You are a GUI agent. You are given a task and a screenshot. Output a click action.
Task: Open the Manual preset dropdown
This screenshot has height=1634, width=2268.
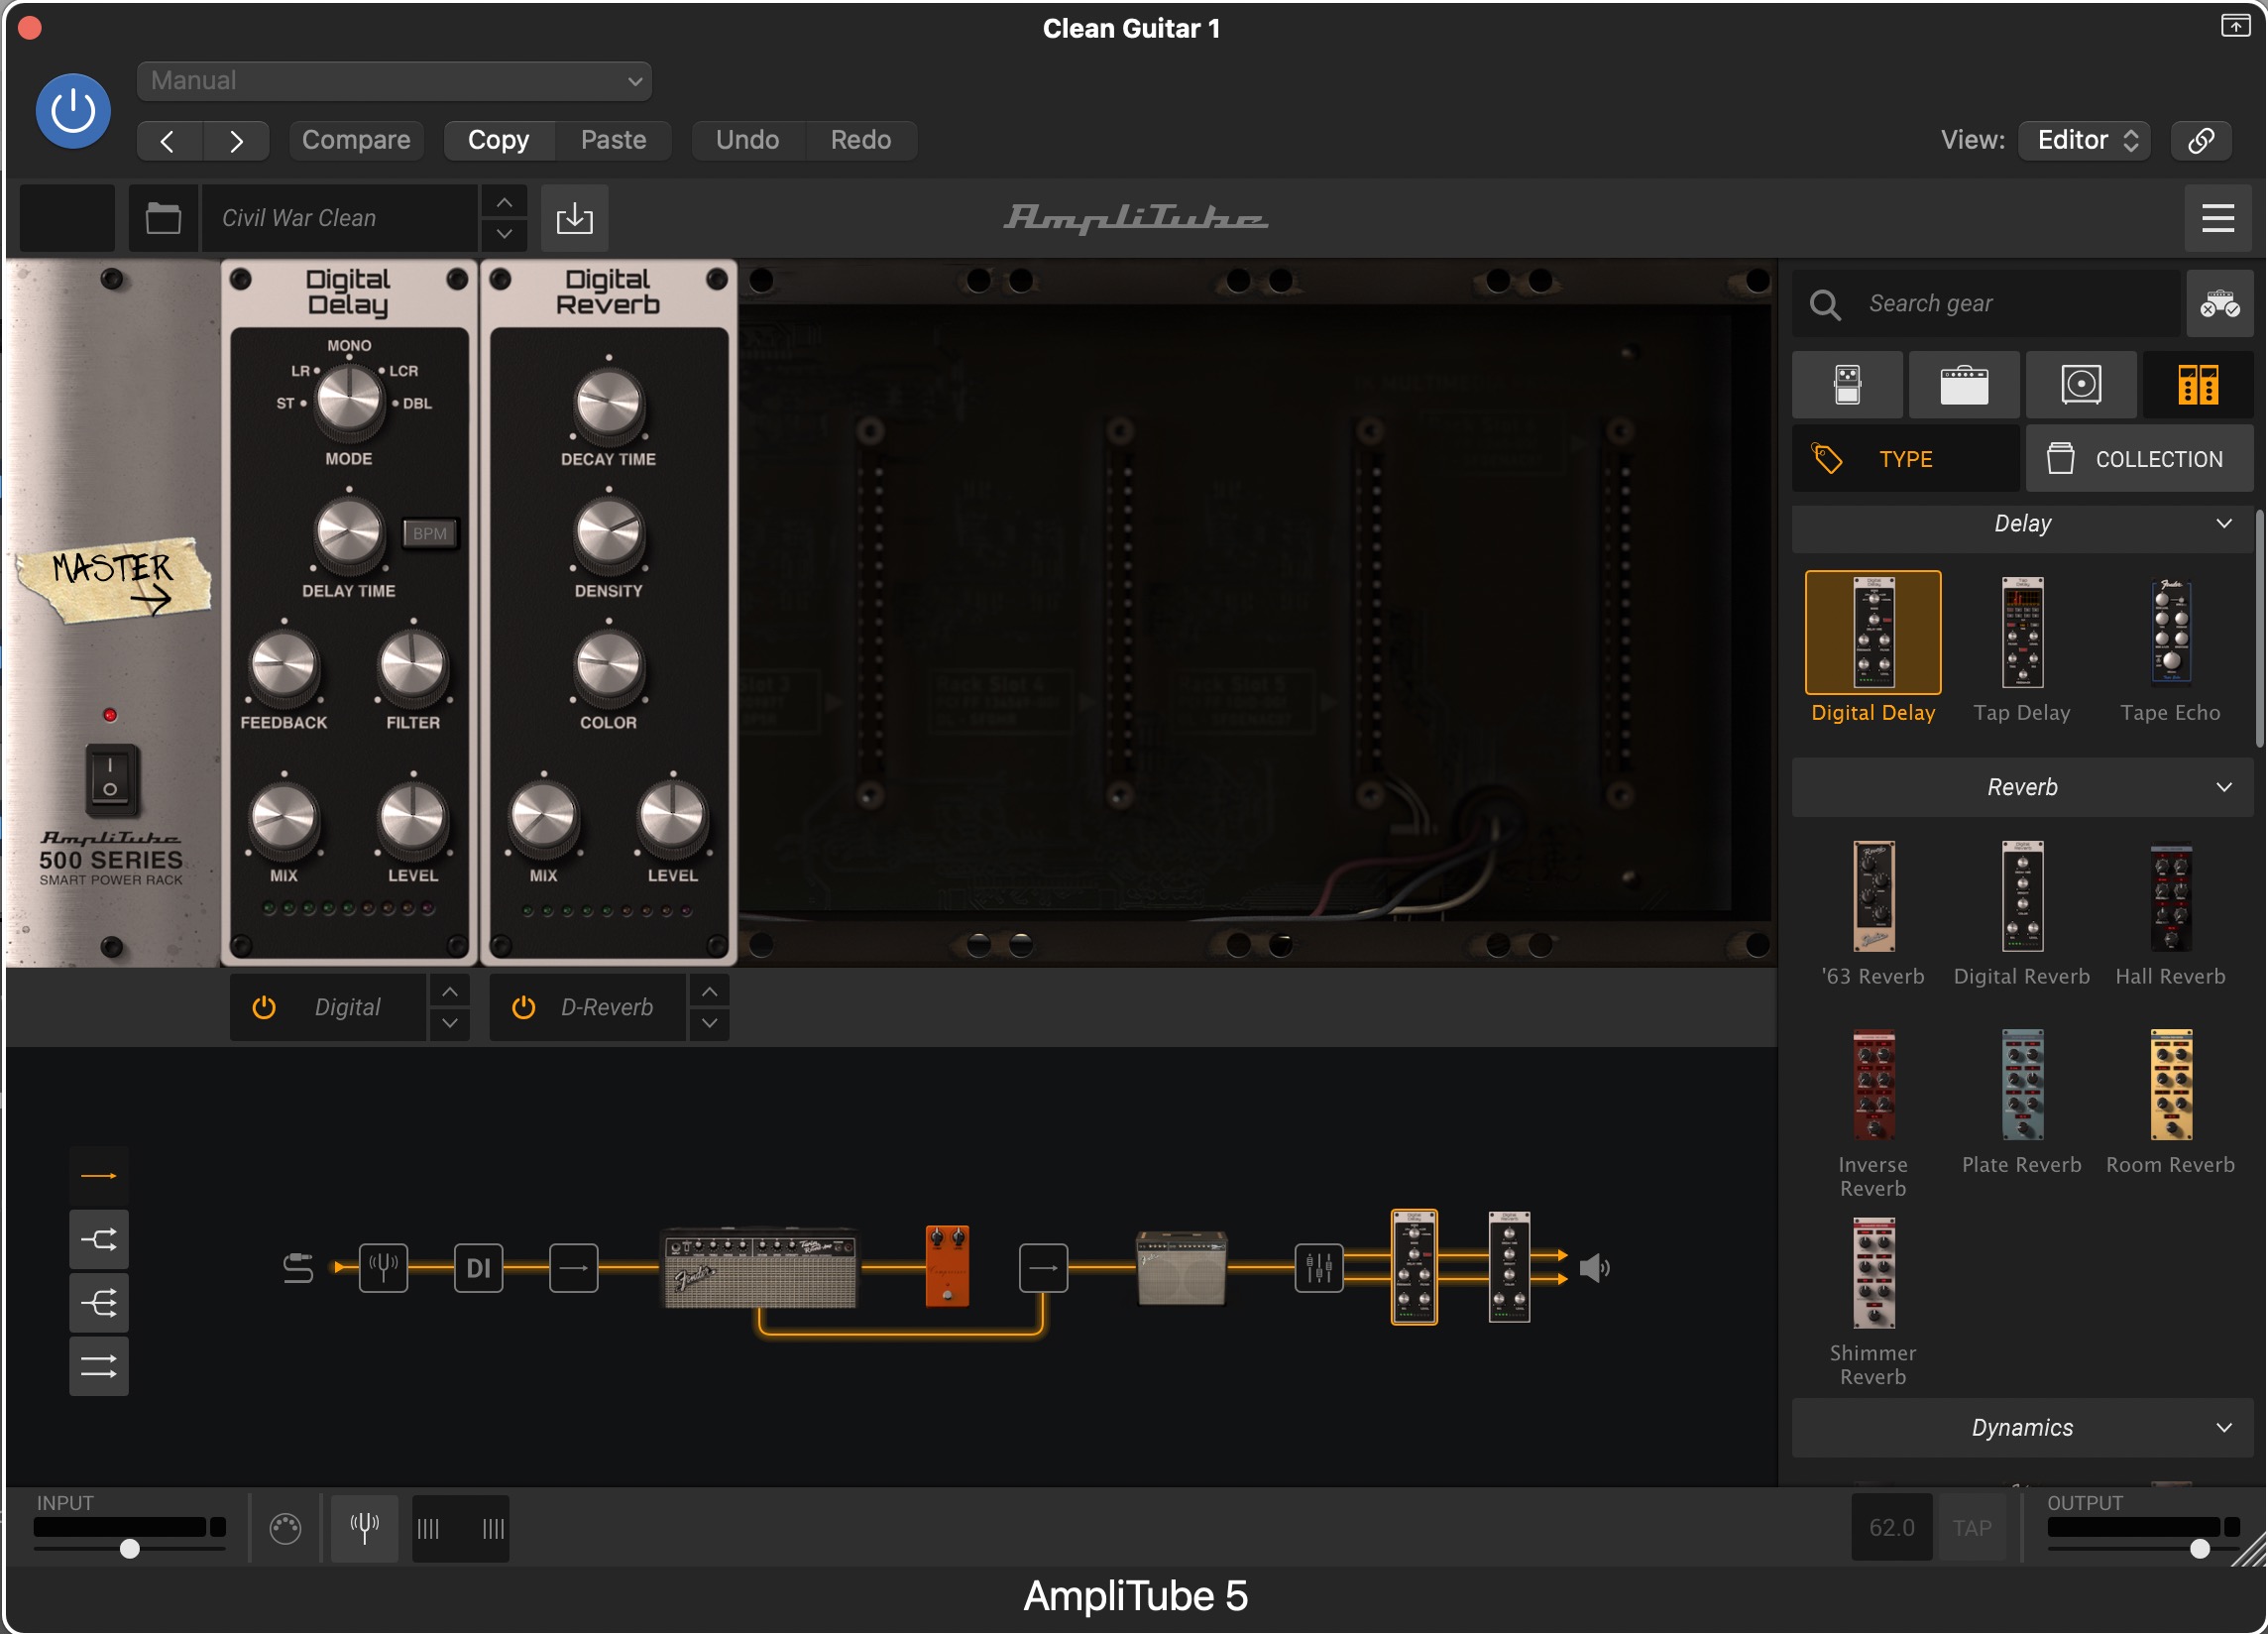click(x=394, y=81)
